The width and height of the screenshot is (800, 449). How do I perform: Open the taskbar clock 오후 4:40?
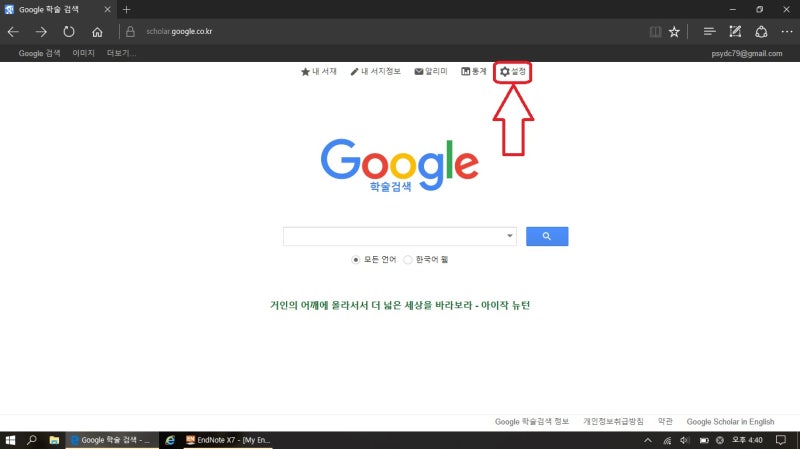pos(747,440)
